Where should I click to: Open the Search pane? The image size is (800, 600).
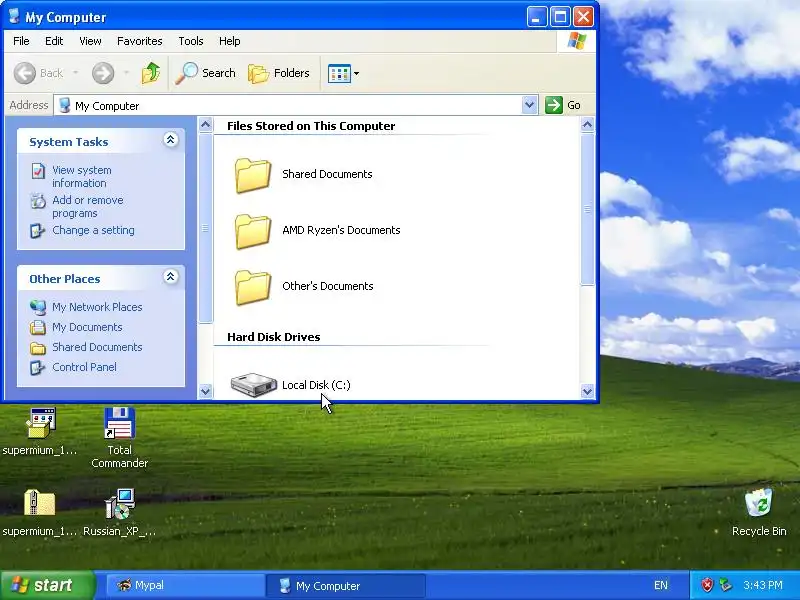point(206,73)
